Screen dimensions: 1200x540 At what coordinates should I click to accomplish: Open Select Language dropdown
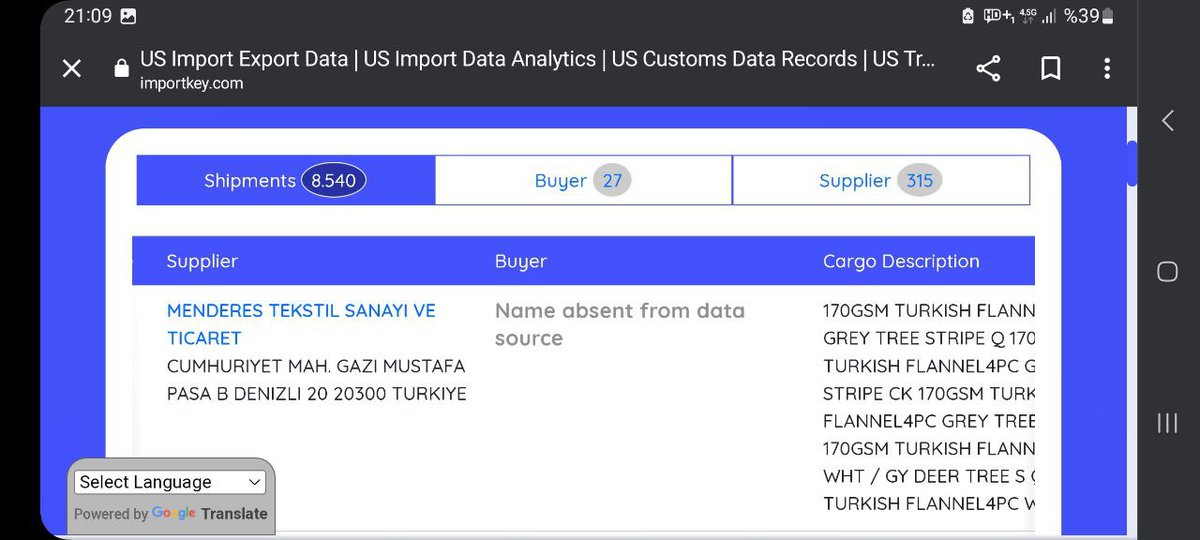[170, 482]
